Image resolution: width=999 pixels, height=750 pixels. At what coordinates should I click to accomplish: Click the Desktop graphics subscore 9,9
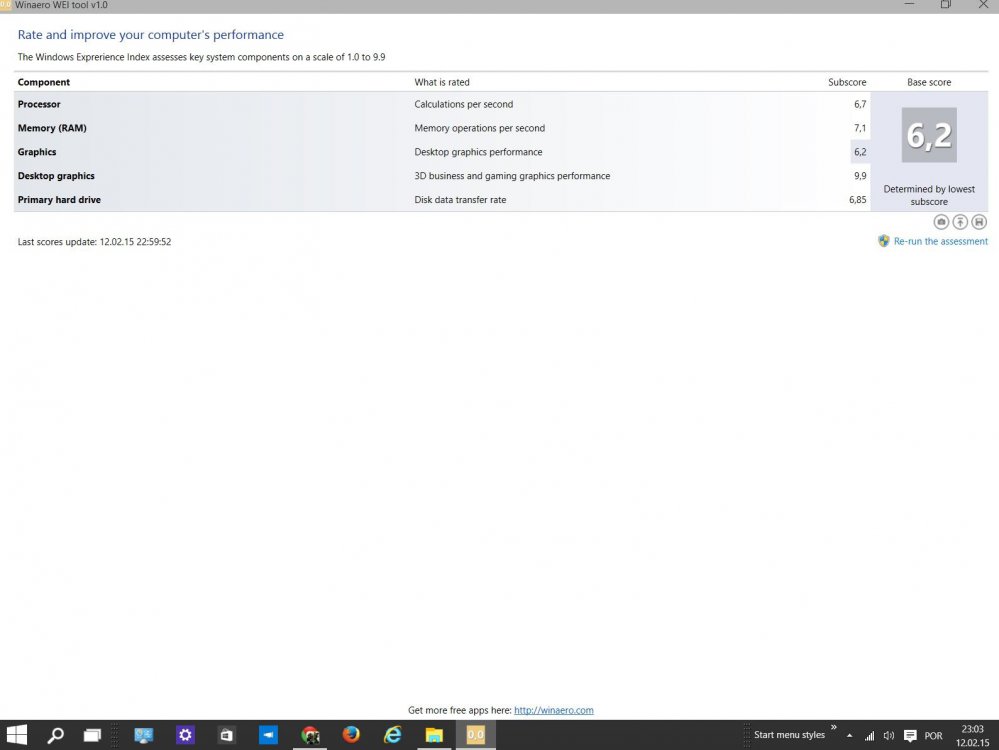pyautogui.click(x=860, y=176)
